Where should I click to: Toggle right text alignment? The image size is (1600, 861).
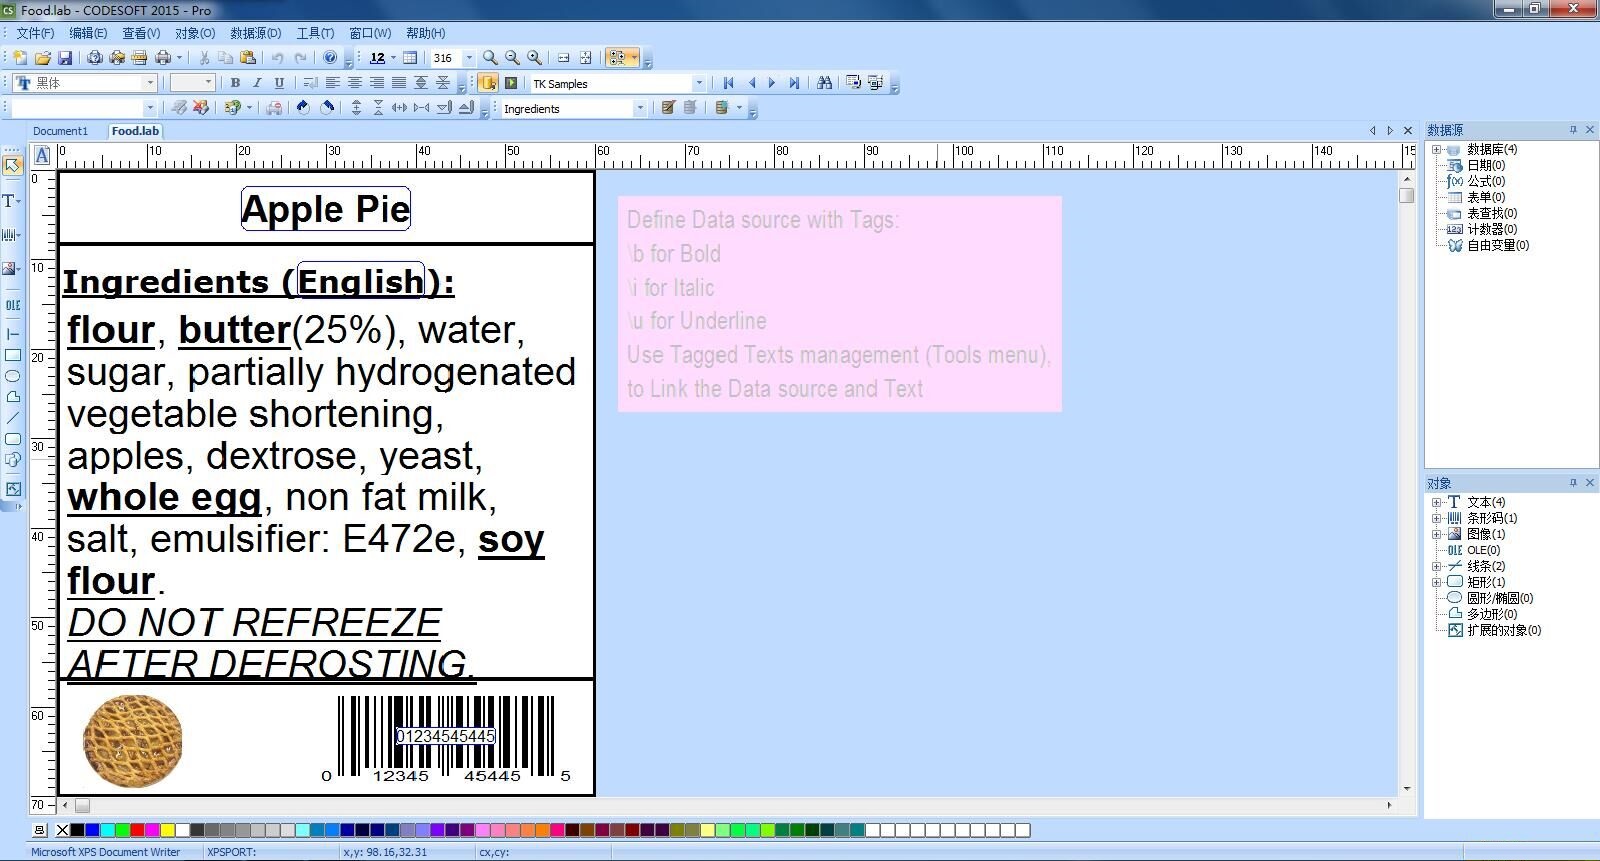pos(377,83)
